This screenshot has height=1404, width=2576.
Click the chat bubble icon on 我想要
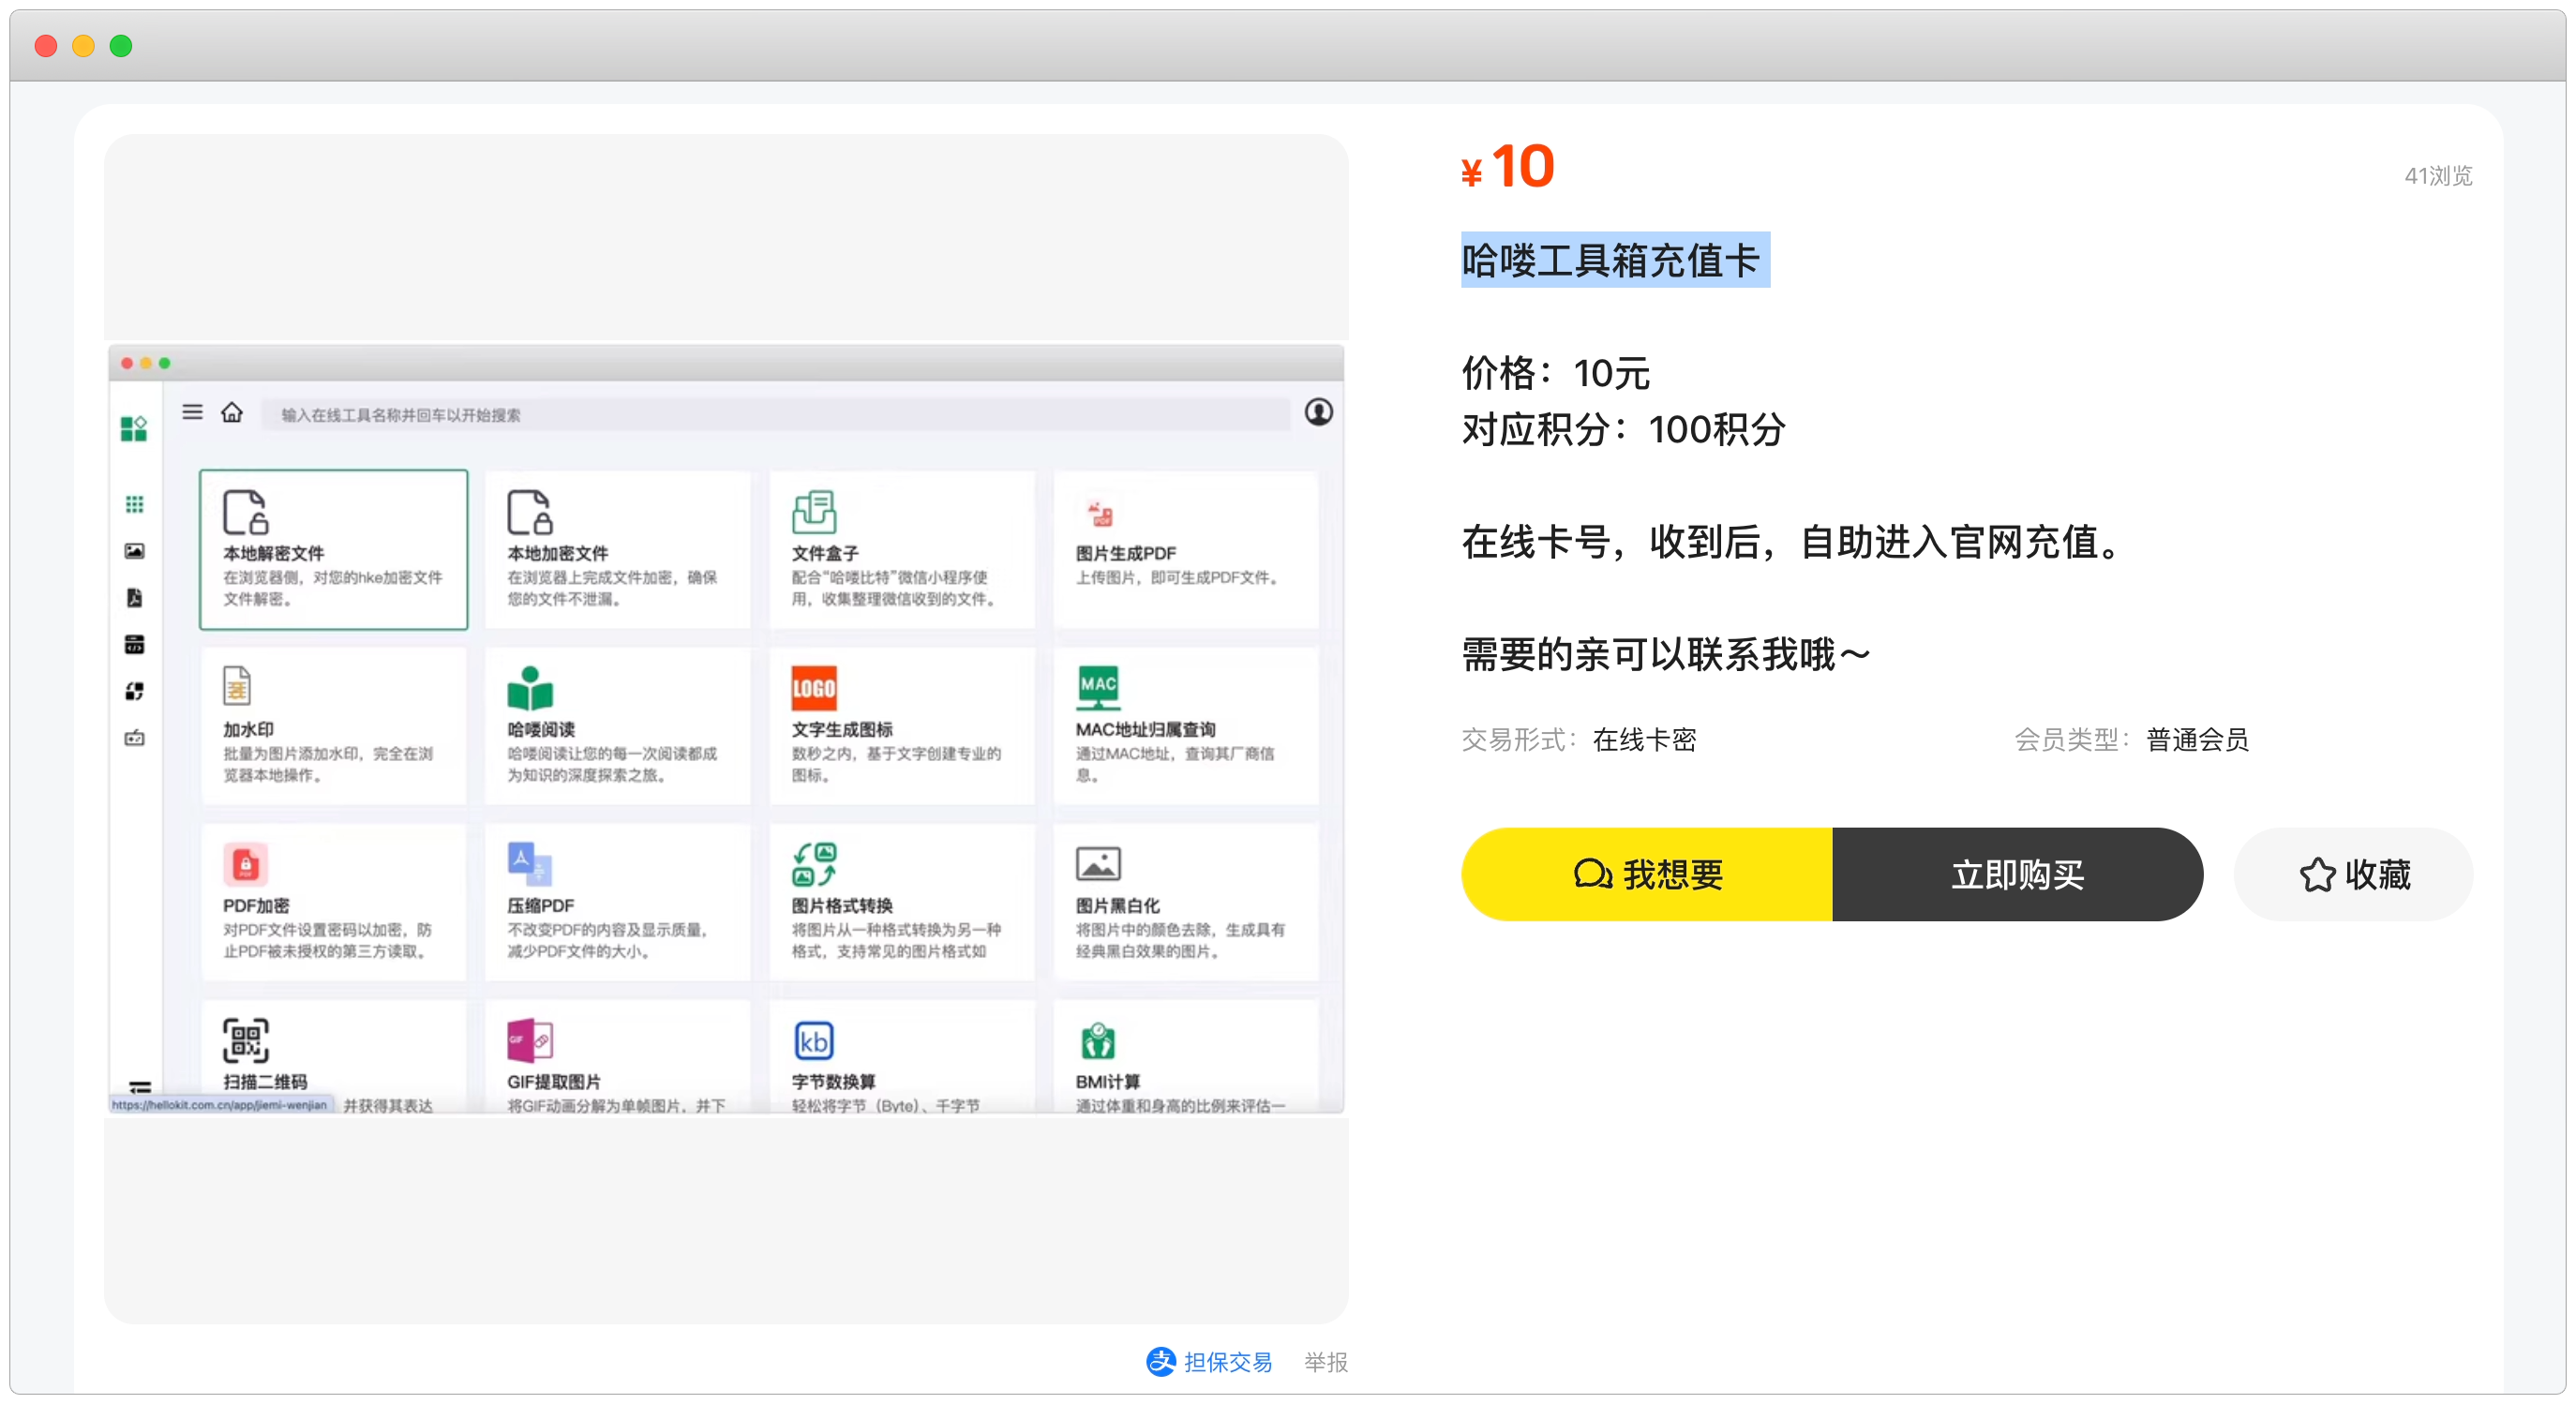pos(1592,874)
